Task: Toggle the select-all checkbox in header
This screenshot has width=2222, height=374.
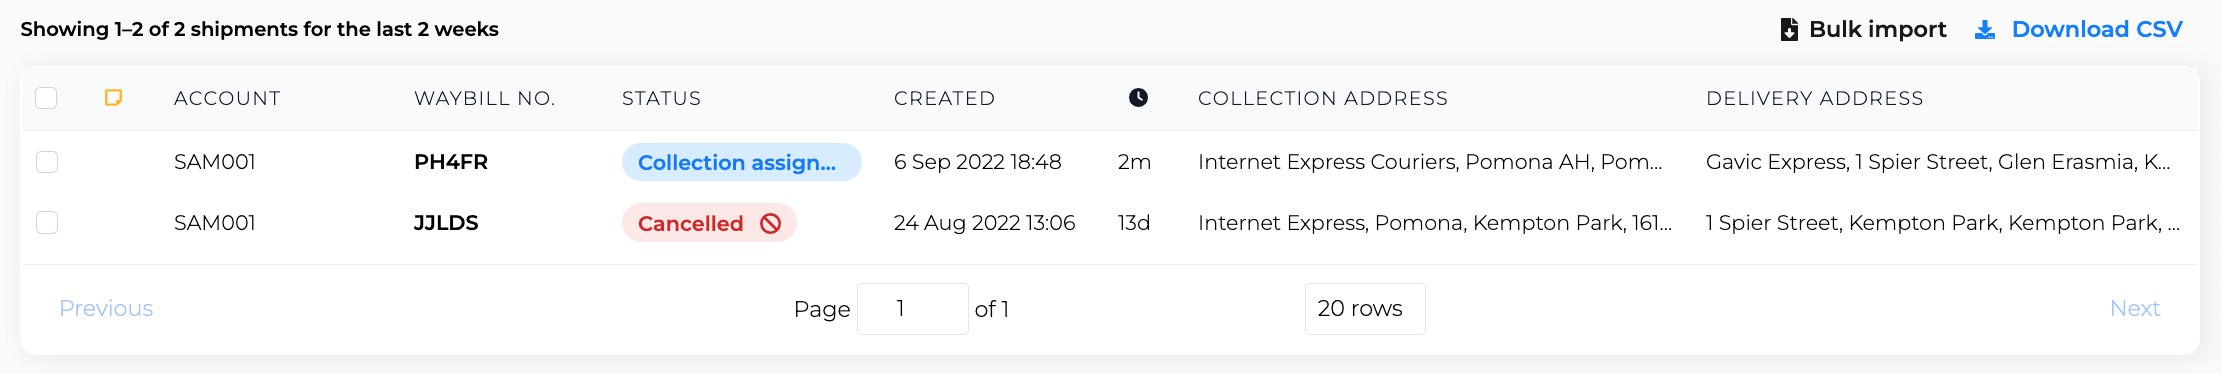Action: [46, 97]
